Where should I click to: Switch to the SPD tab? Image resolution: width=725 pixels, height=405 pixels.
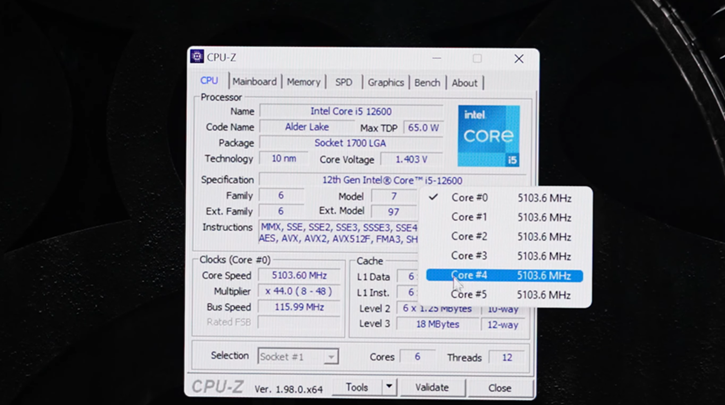click(x=343, y=82)
